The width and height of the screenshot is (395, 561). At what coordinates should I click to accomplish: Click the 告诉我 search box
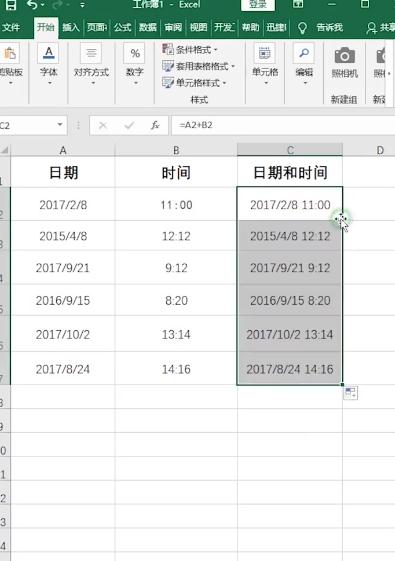tap(329, 27)
